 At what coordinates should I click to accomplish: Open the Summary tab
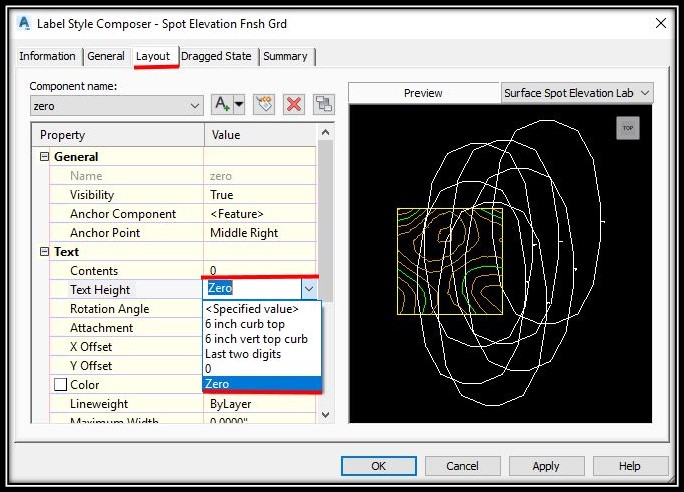pos(286,56)
